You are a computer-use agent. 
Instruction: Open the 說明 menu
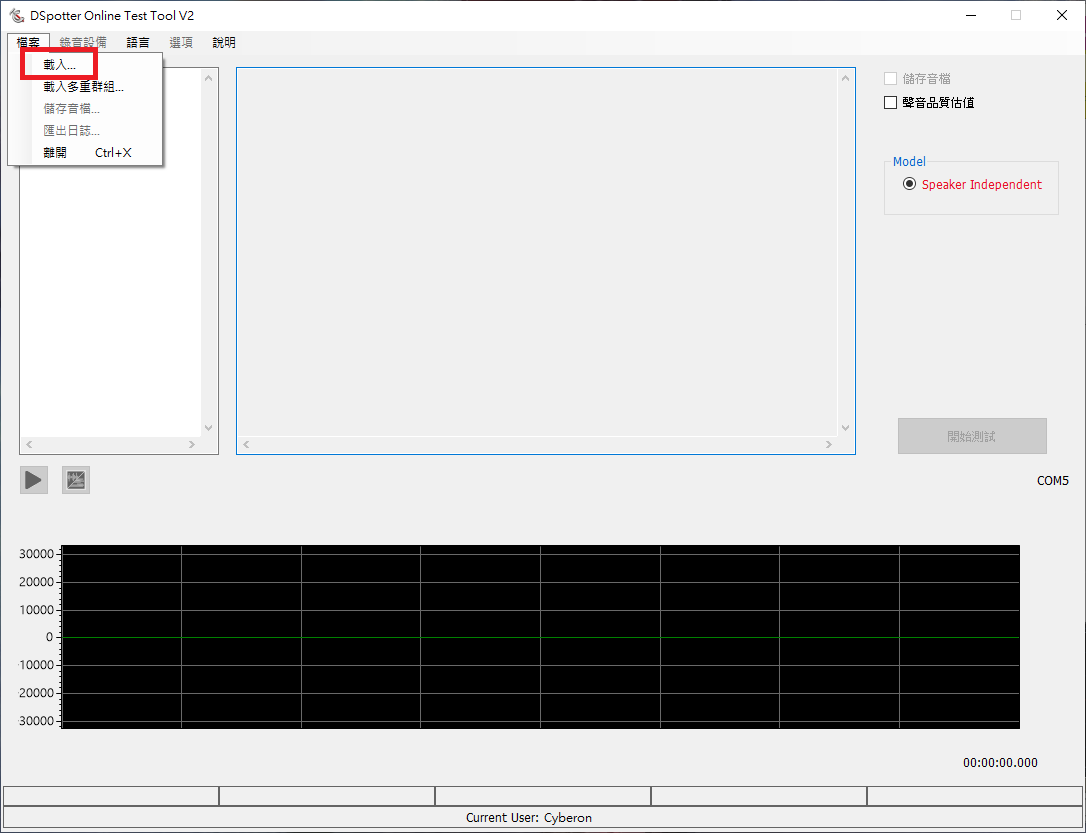(x=223, y=42)
